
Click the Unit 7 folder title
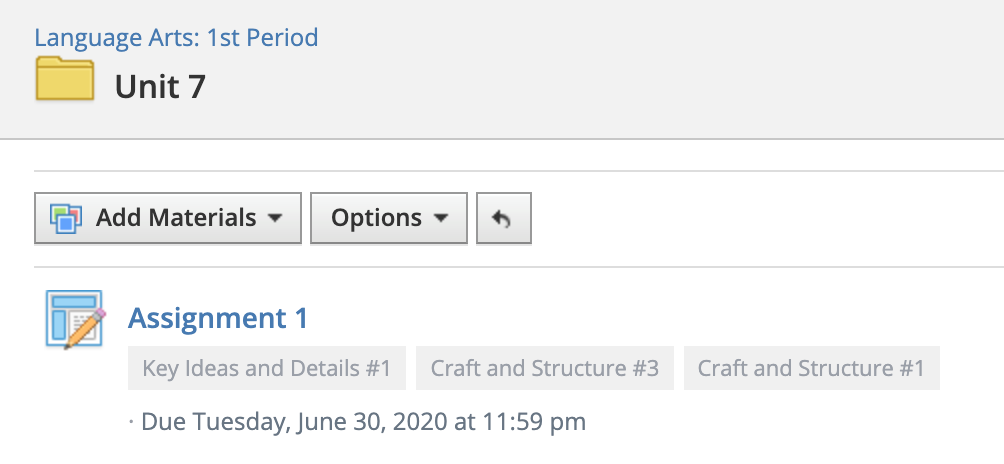tap(160, 87)
